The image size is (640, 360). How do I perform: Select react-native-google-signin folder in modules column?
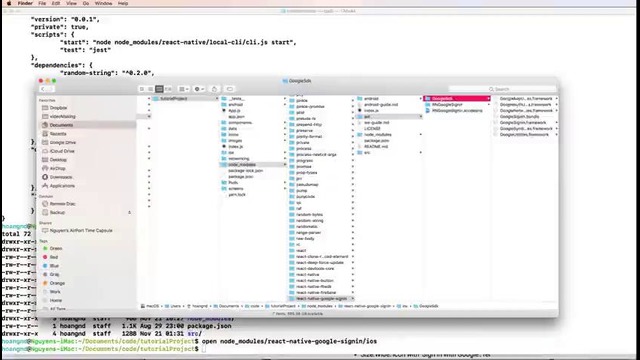321,298
